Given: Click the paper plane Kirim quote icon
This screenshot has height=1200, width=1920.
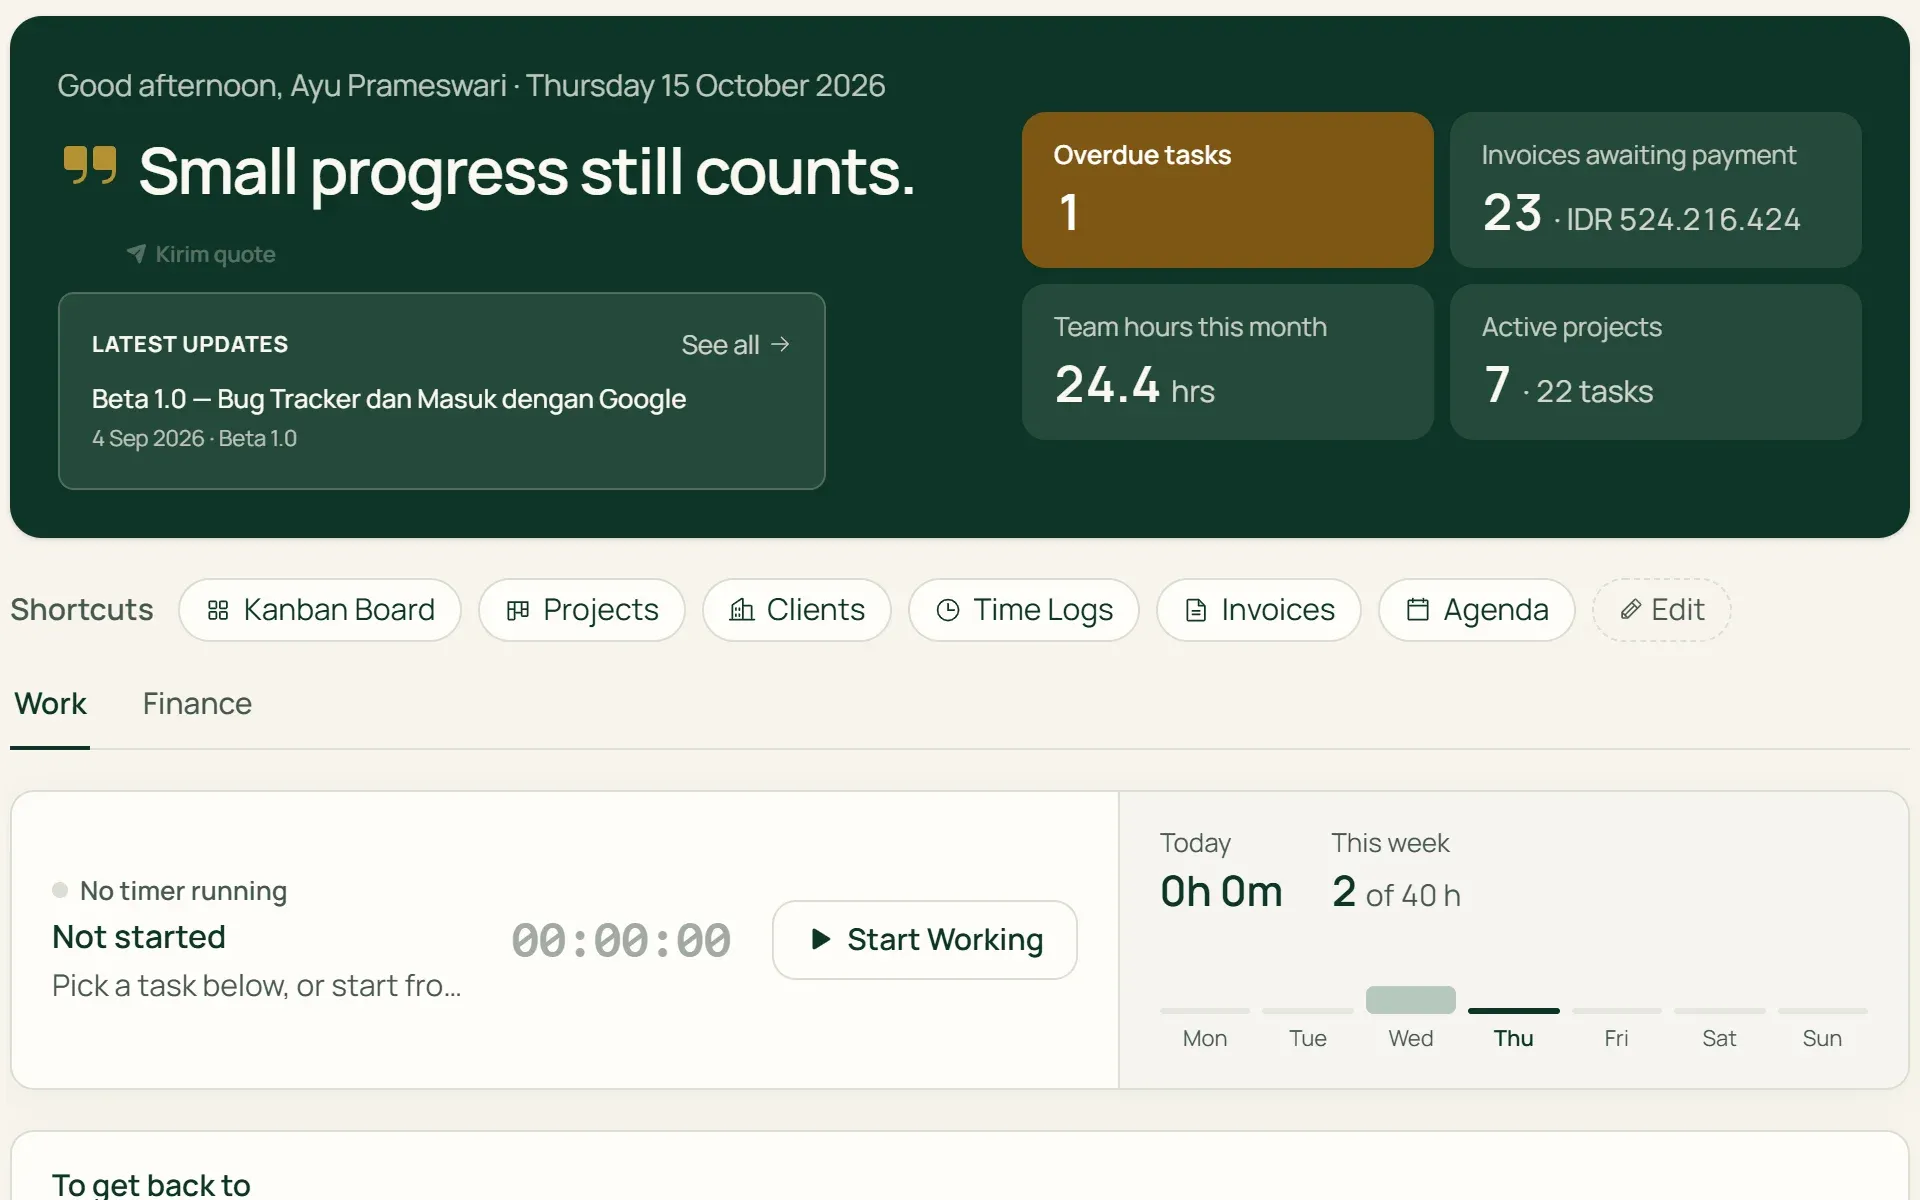Looking at the screenshot, I should tap(136, 254).
